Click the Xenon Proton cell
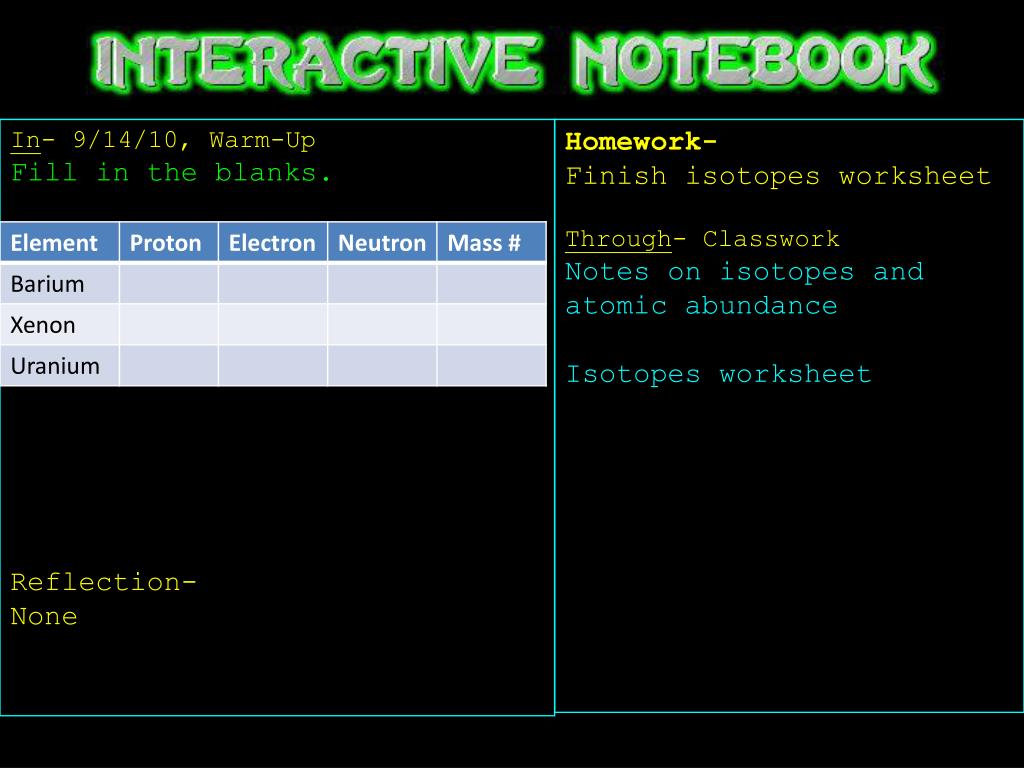Screen dimensions: 1024x768 click(x=168, y=325)
